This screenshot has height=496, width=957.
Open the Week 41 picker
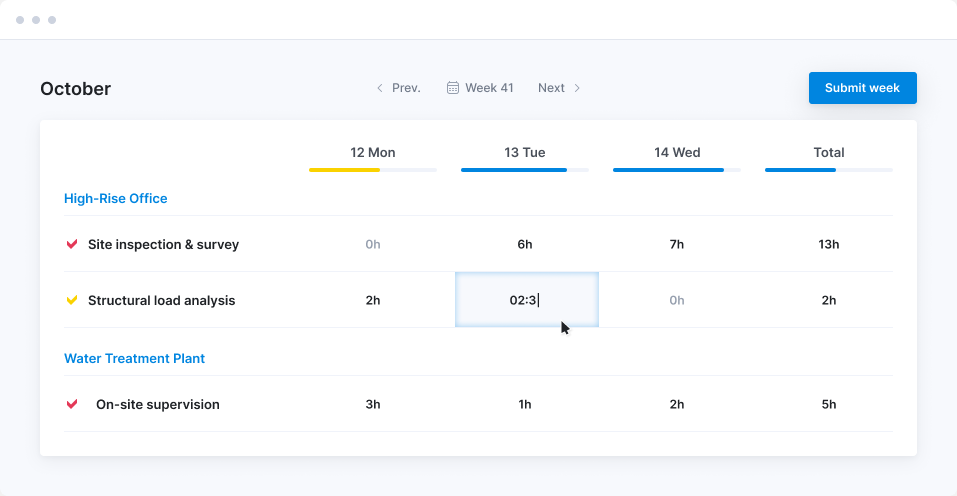[x=480, y=88]
